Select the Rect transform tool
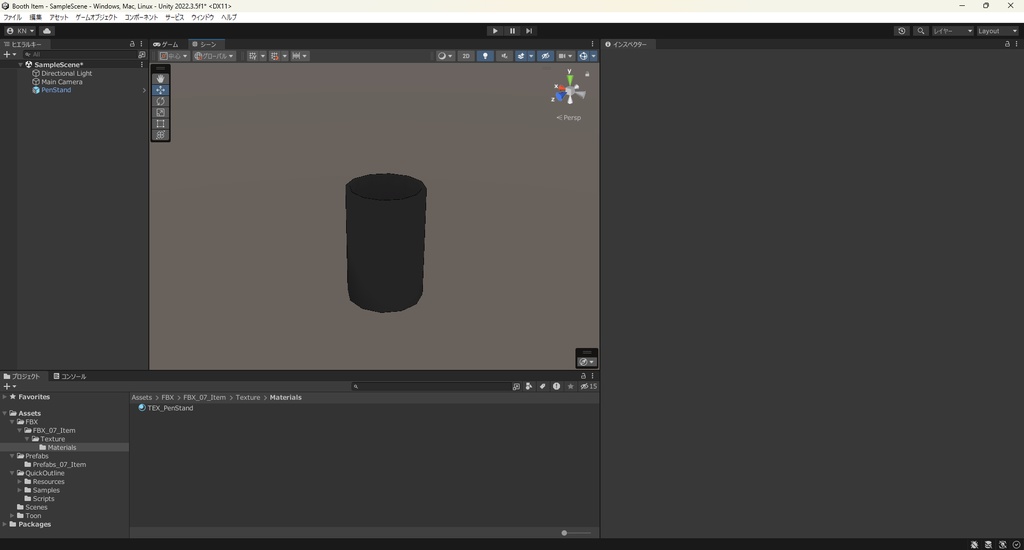The height and width of the screenshot is (550, 1024). pos(160,124)
